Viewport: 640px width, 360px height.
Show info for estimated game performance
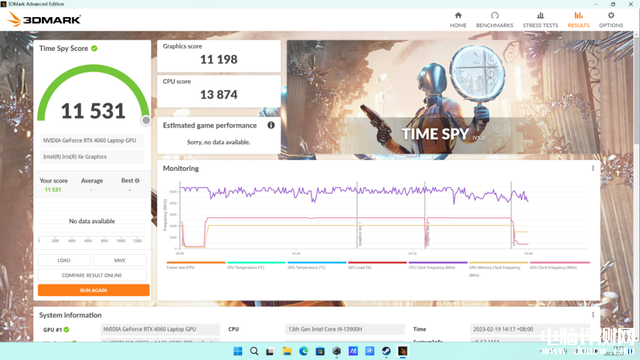pyautogui.click(x=271, y=125)
